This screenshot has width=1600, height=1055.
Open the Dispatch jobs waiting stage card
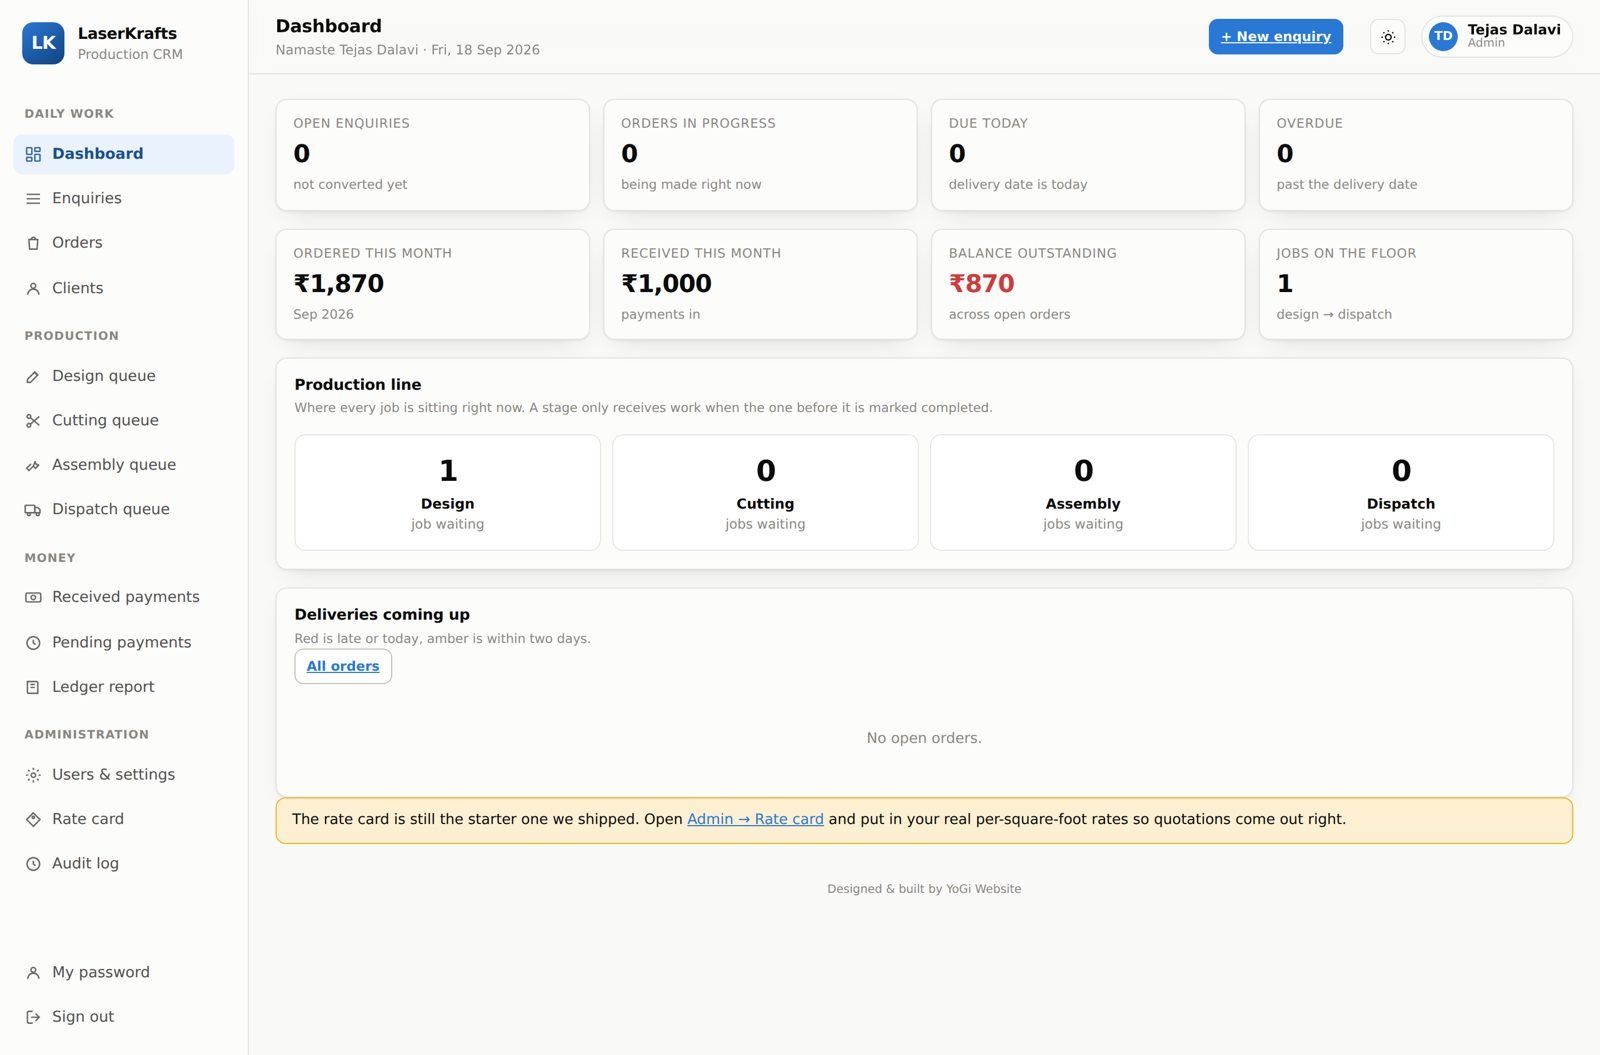click(1401, 492)
